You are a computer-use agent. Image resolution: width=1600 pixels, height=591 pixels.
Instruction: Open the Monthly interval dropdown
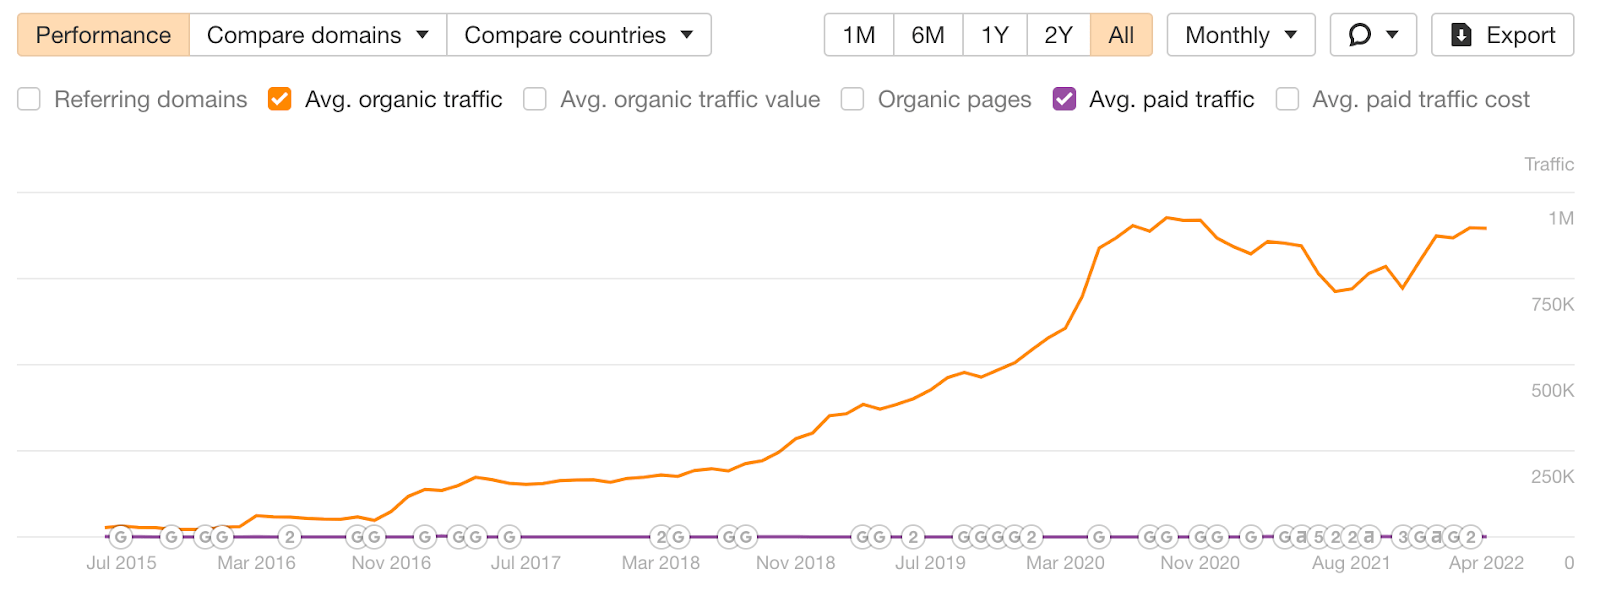coord(1241,35)
